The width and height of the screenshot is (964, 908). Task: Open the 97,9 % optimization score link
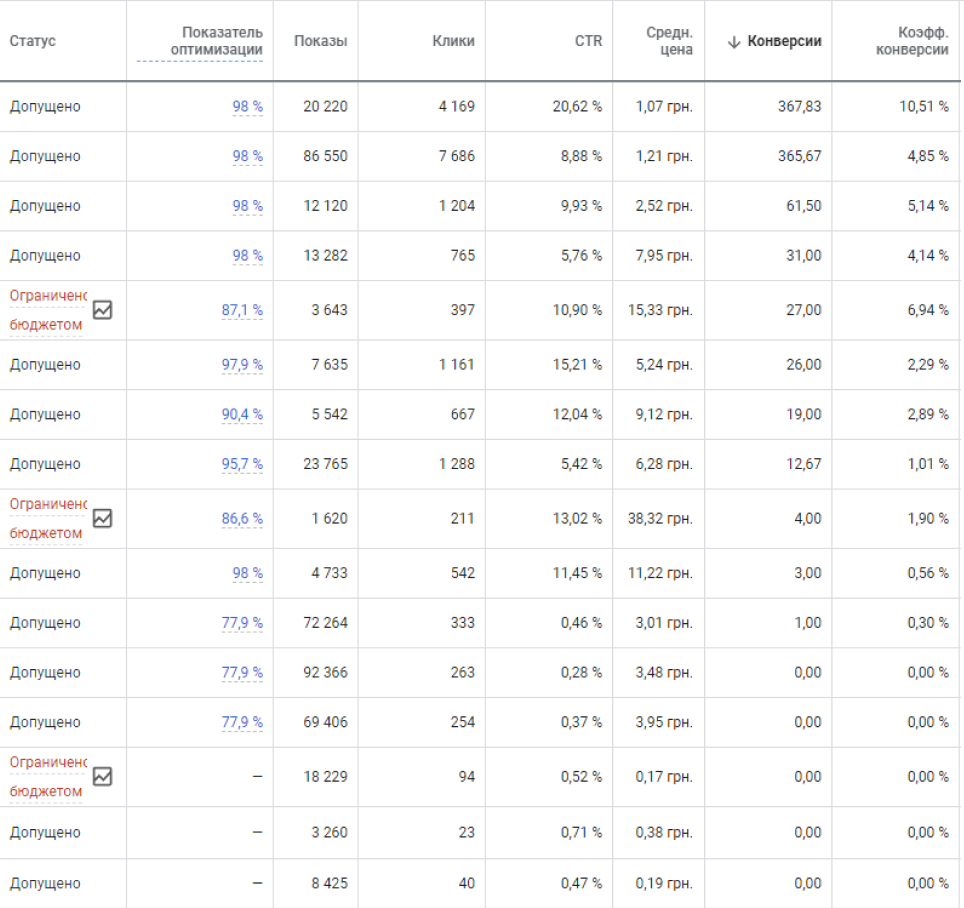point(242,365)
